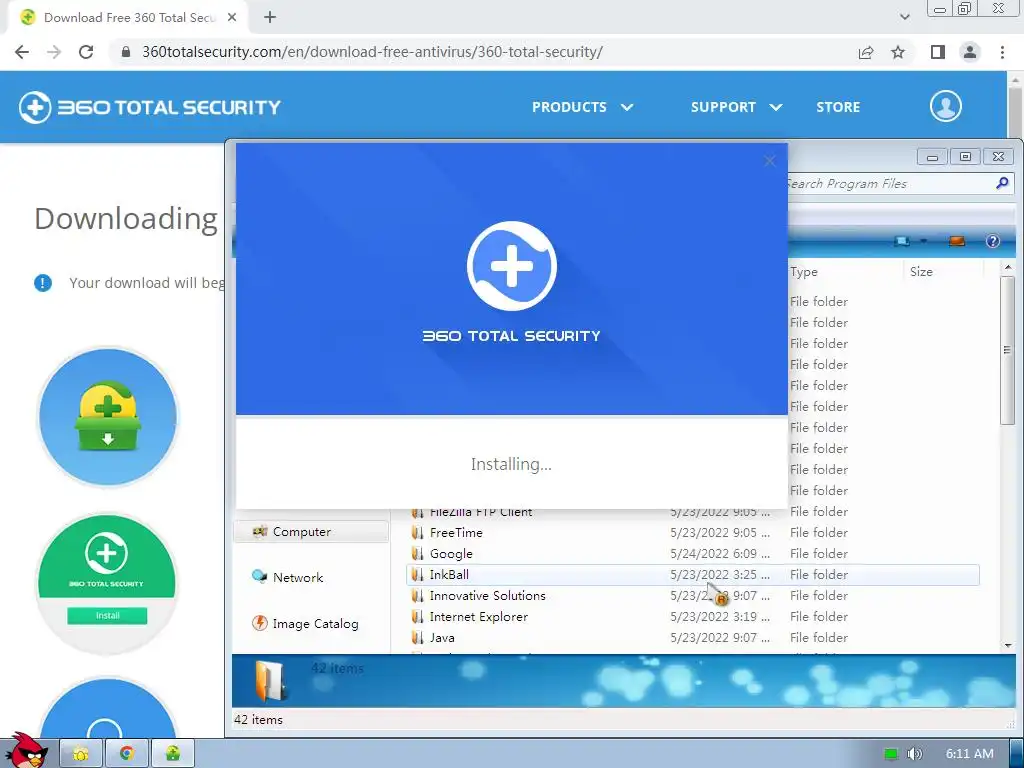Click the scroll-down arrow in explorer file list
Image resolution: width=1024 pixels, height=768 pixels.
click(1008, 646)
